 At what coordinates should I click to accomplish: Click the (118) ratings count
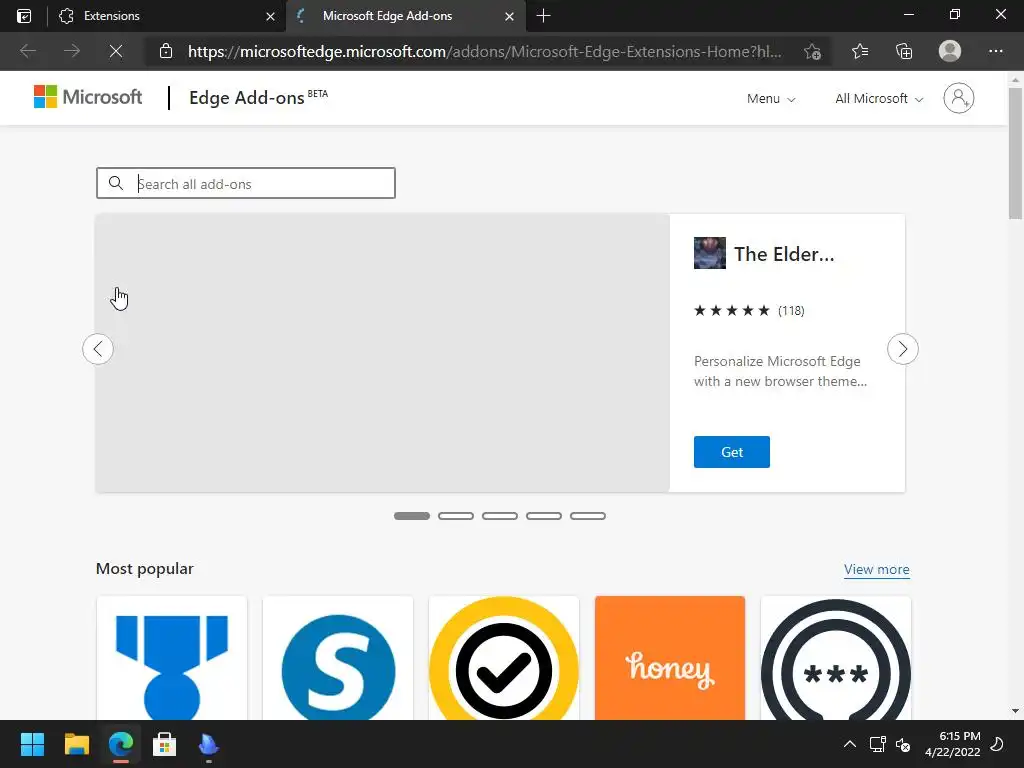(791, 311)
